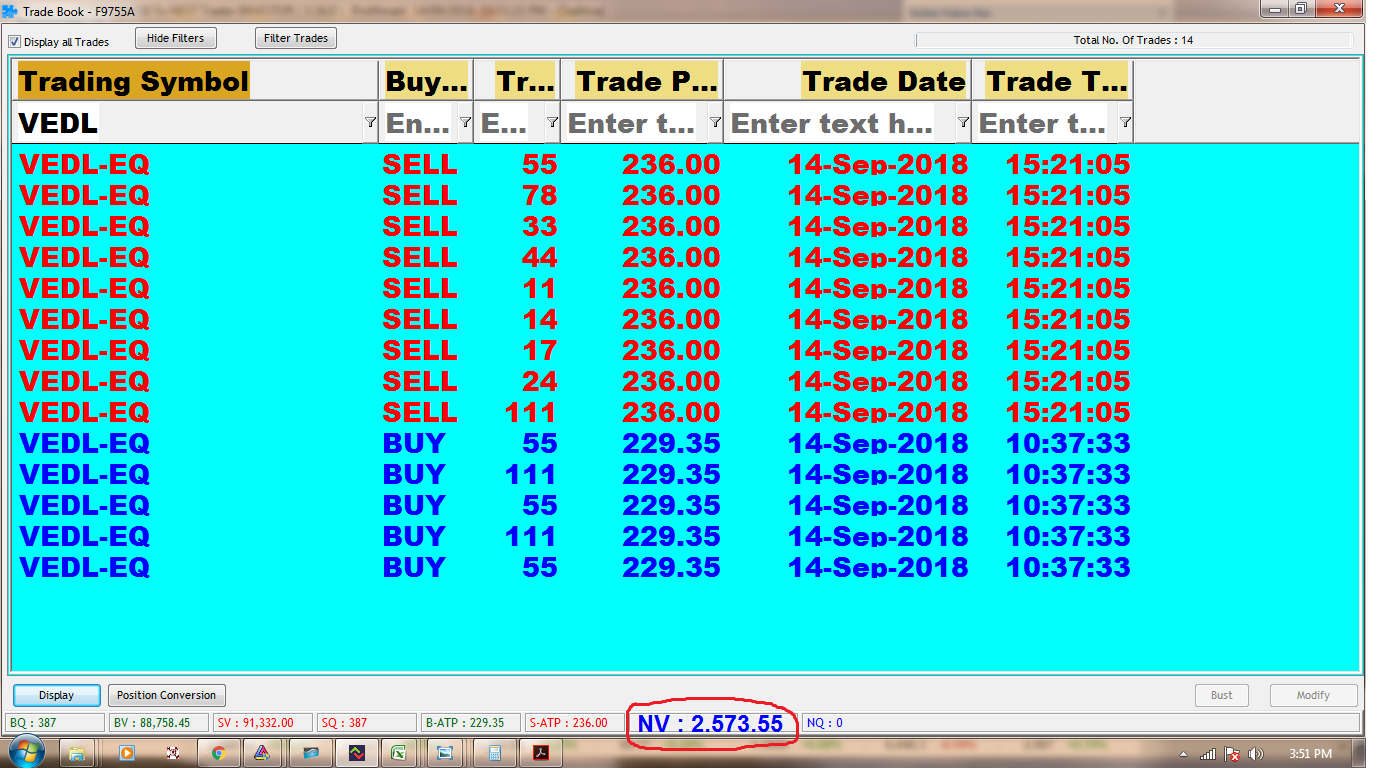Open the Windows Start menu

pyautogui.click(x=24, y=753)
